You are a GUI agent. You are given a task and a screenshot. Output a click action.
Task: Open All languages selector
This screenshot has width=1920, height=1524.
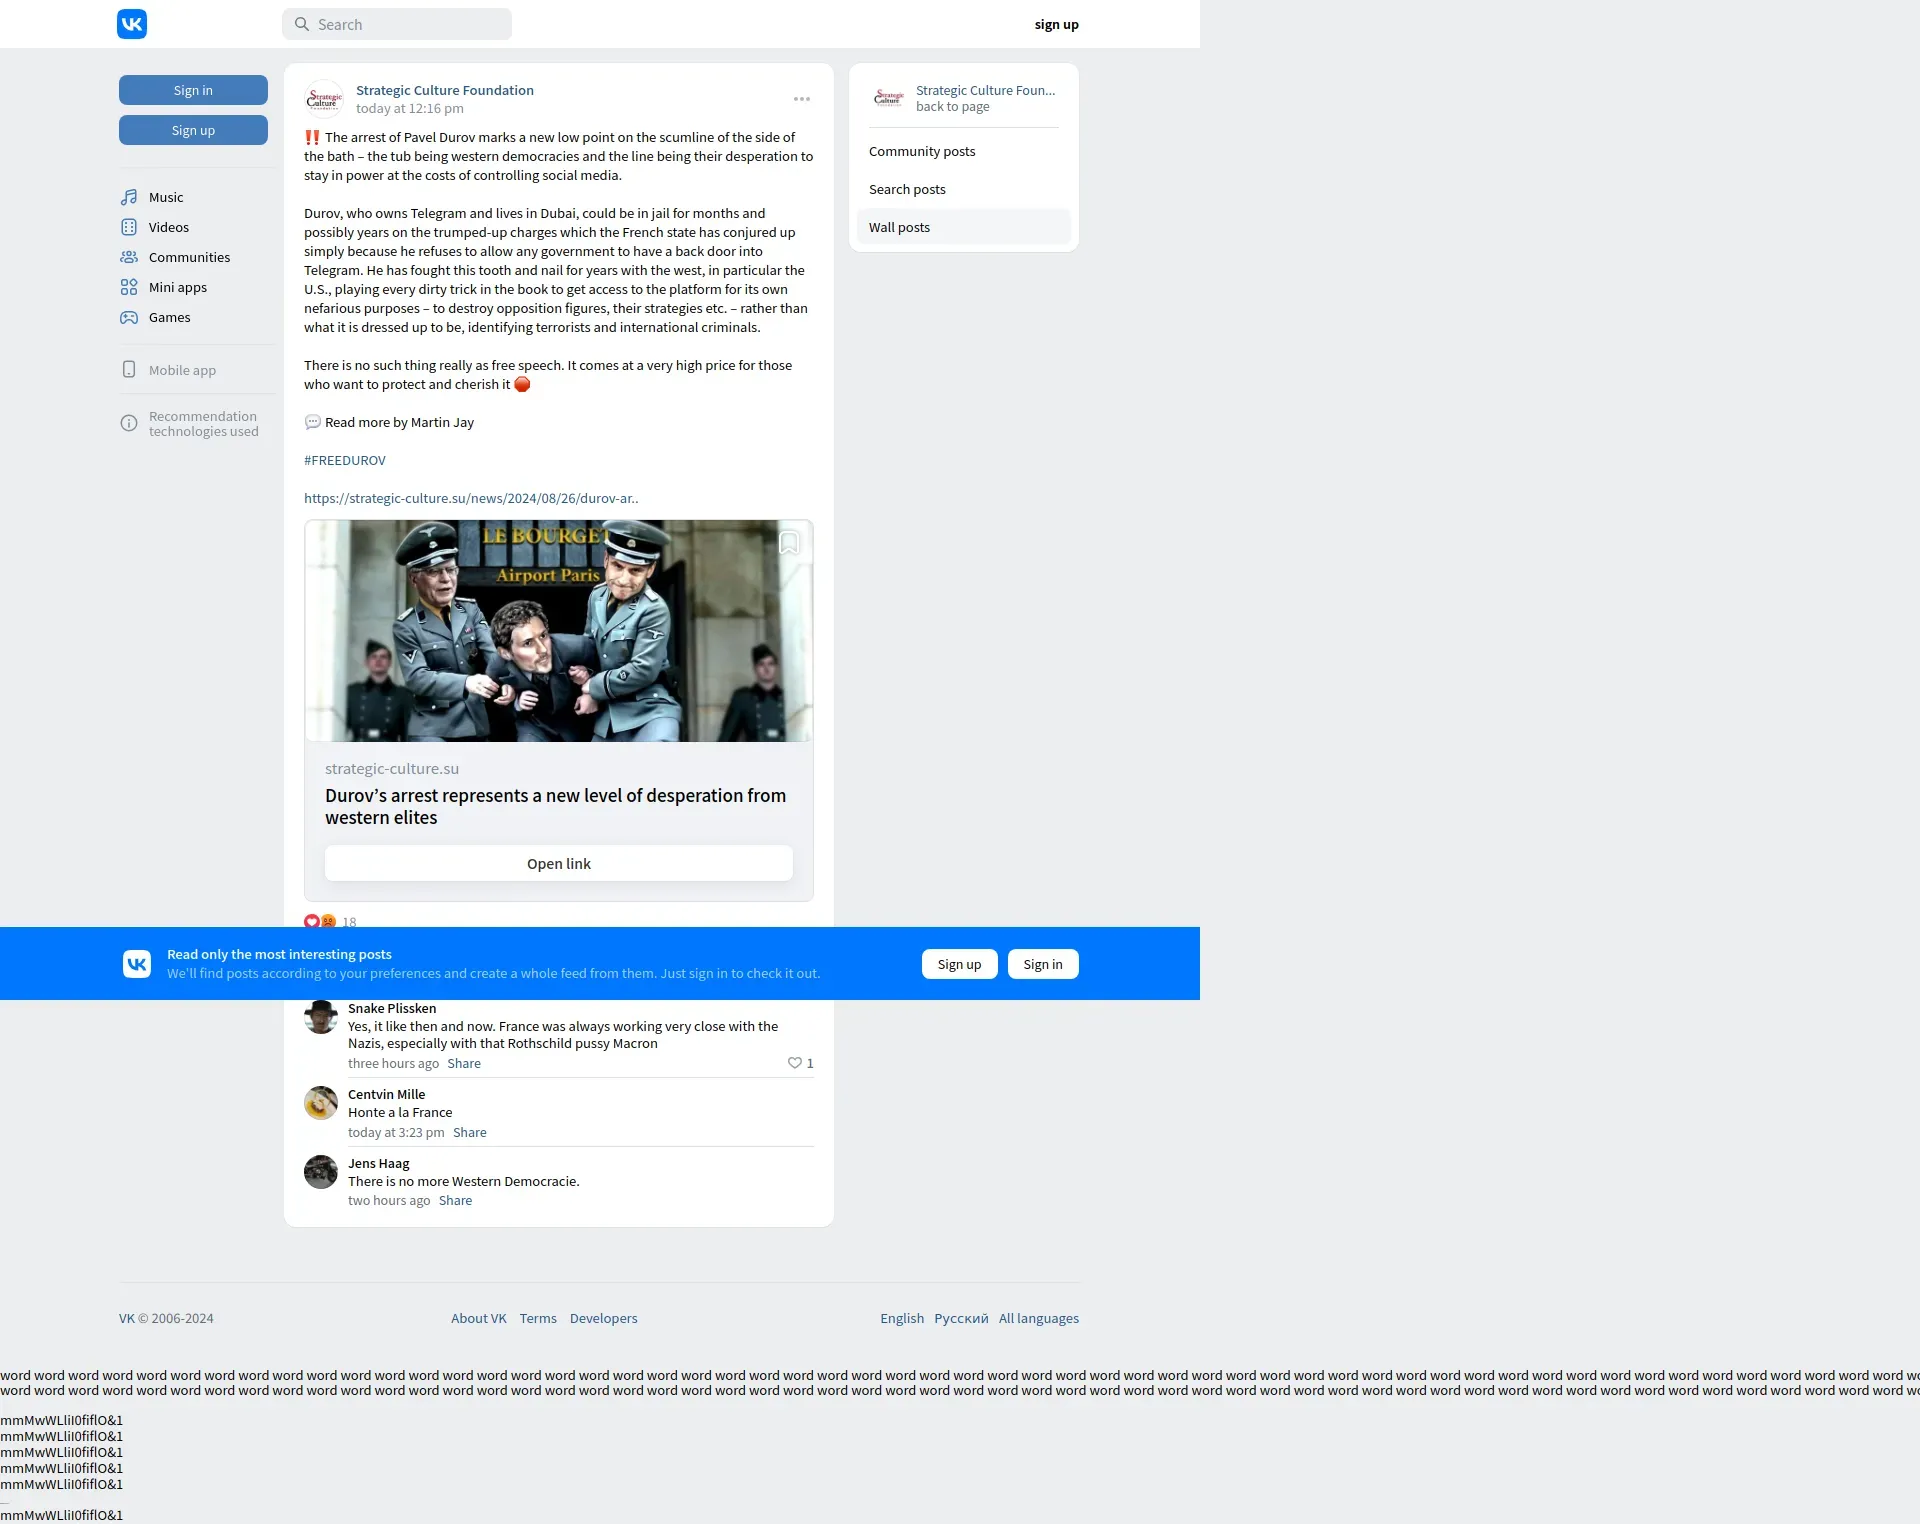[1038, 1318]
